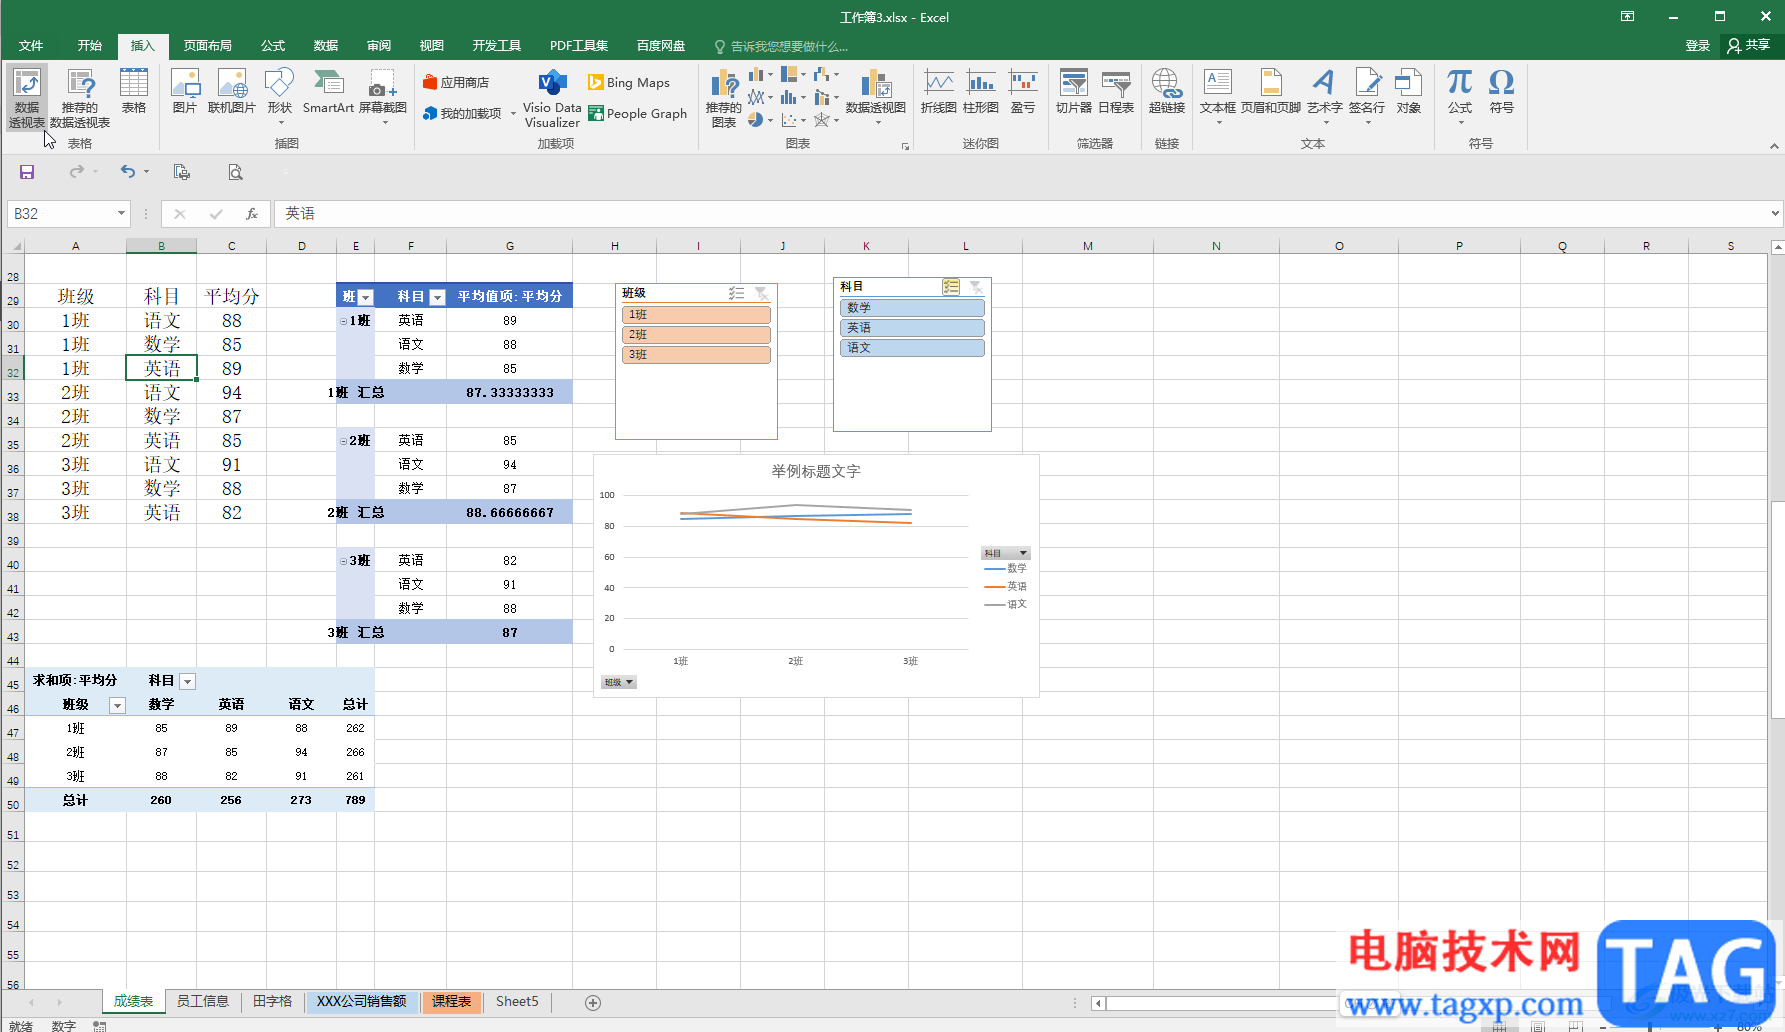
Task: Add a new sheet with plus button
Action: coord(593,1002)
